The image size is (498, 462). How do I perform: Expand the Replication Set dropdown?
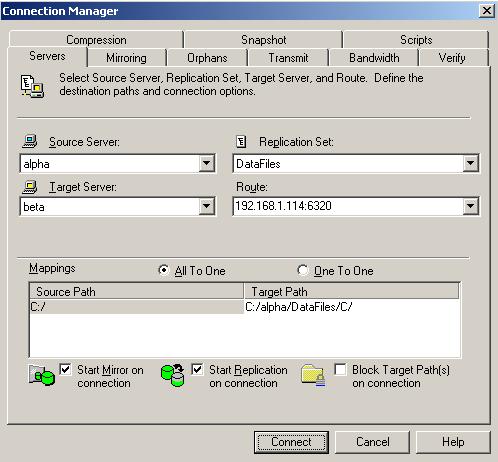click(x=470, y=163)
